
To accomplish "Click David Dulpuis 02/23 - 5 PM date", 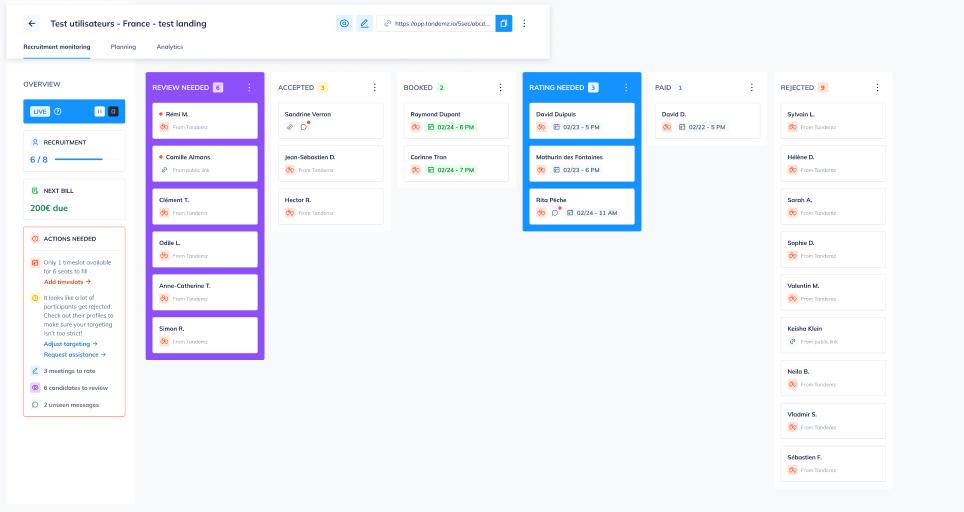I will (x=576, y=127).
